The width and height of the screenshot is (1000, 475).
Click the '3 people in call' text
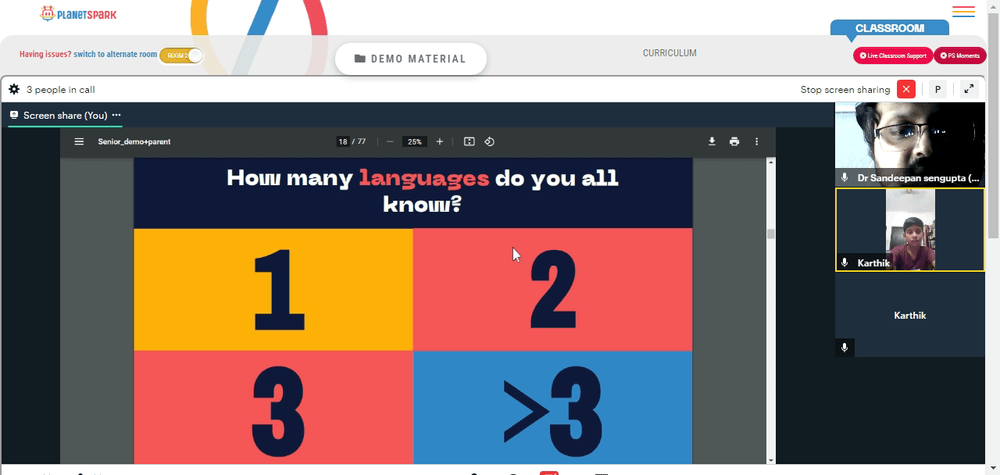click(x=61, y=90)
